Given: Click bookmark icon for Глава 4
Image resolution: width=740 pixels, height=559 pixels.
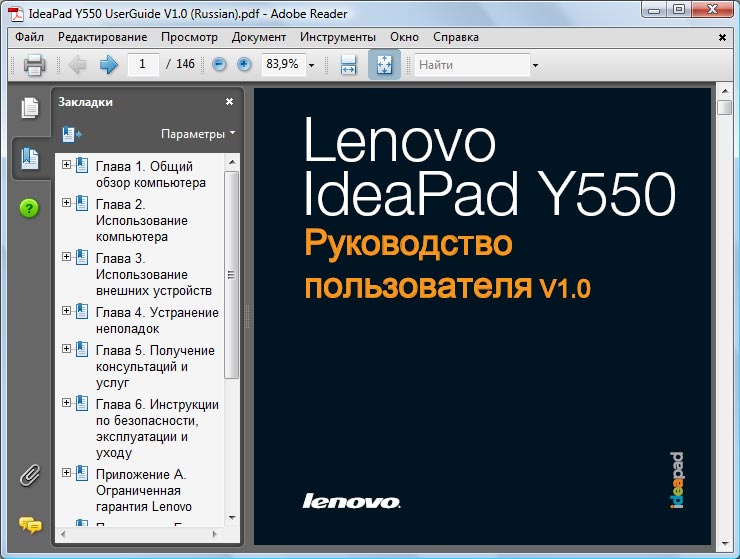Looking at the screenshot, I should point(82,311).
